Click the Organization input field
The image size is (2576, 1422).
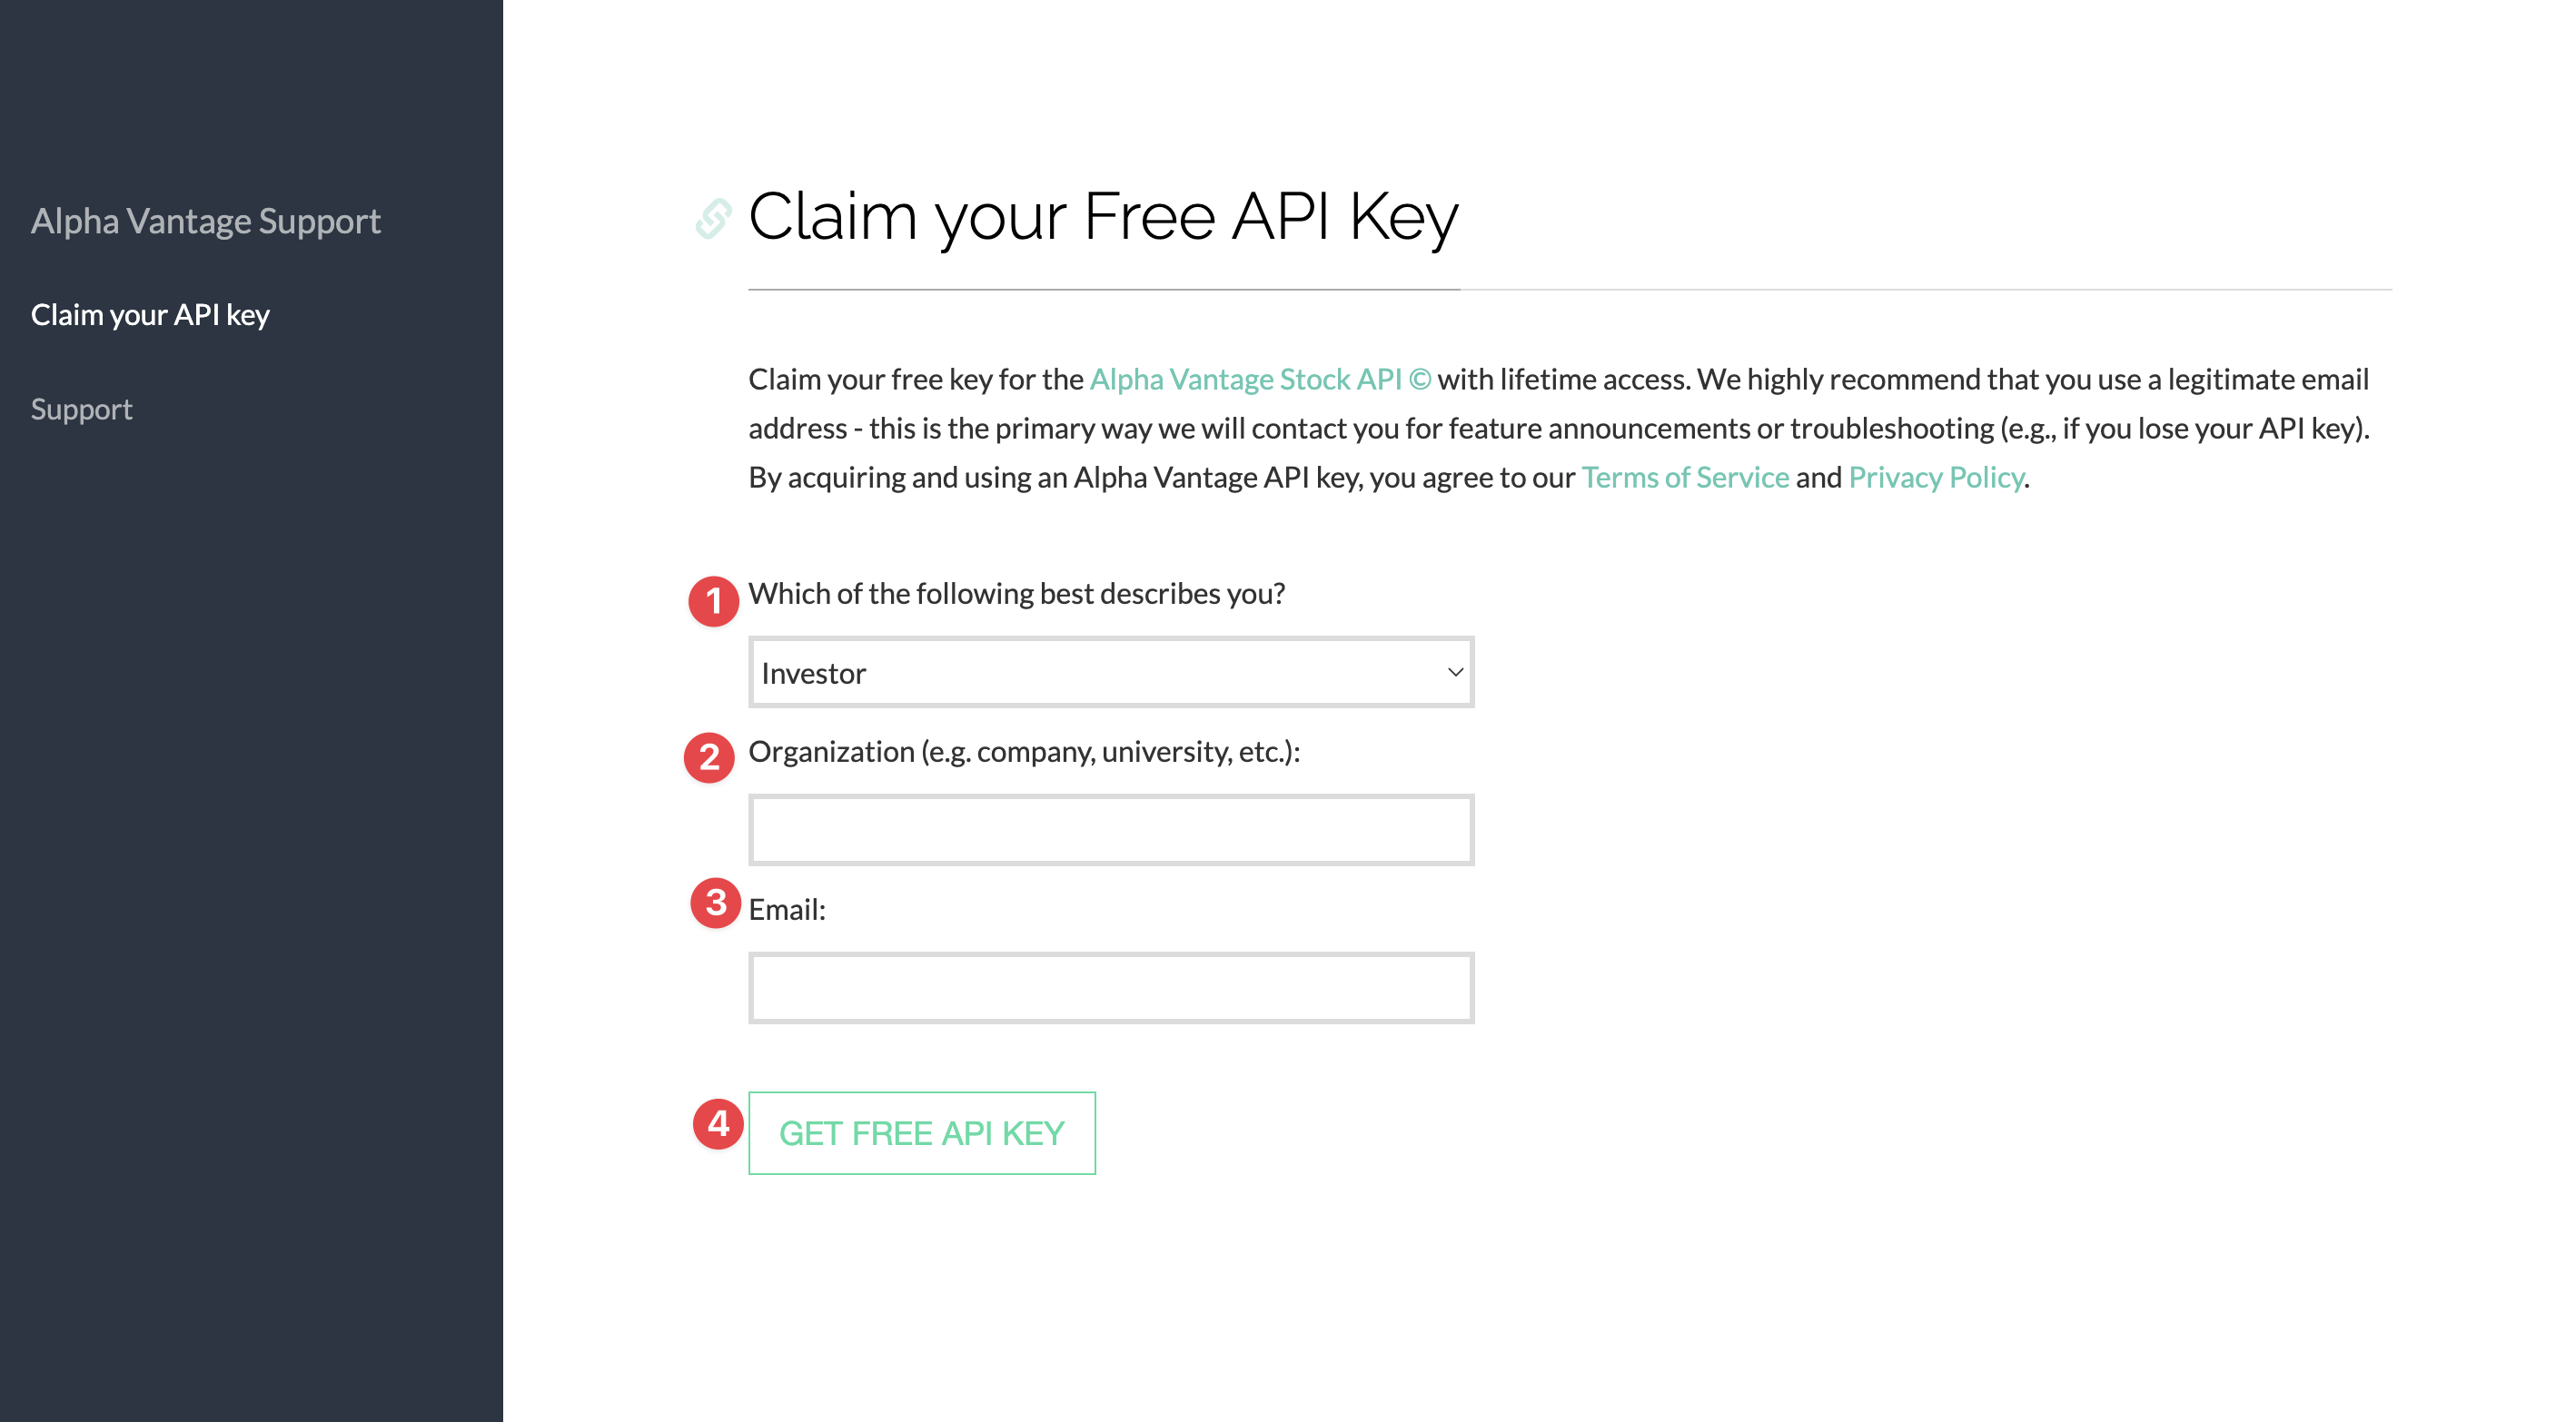pyautogui.click(x=1112, y=828)
